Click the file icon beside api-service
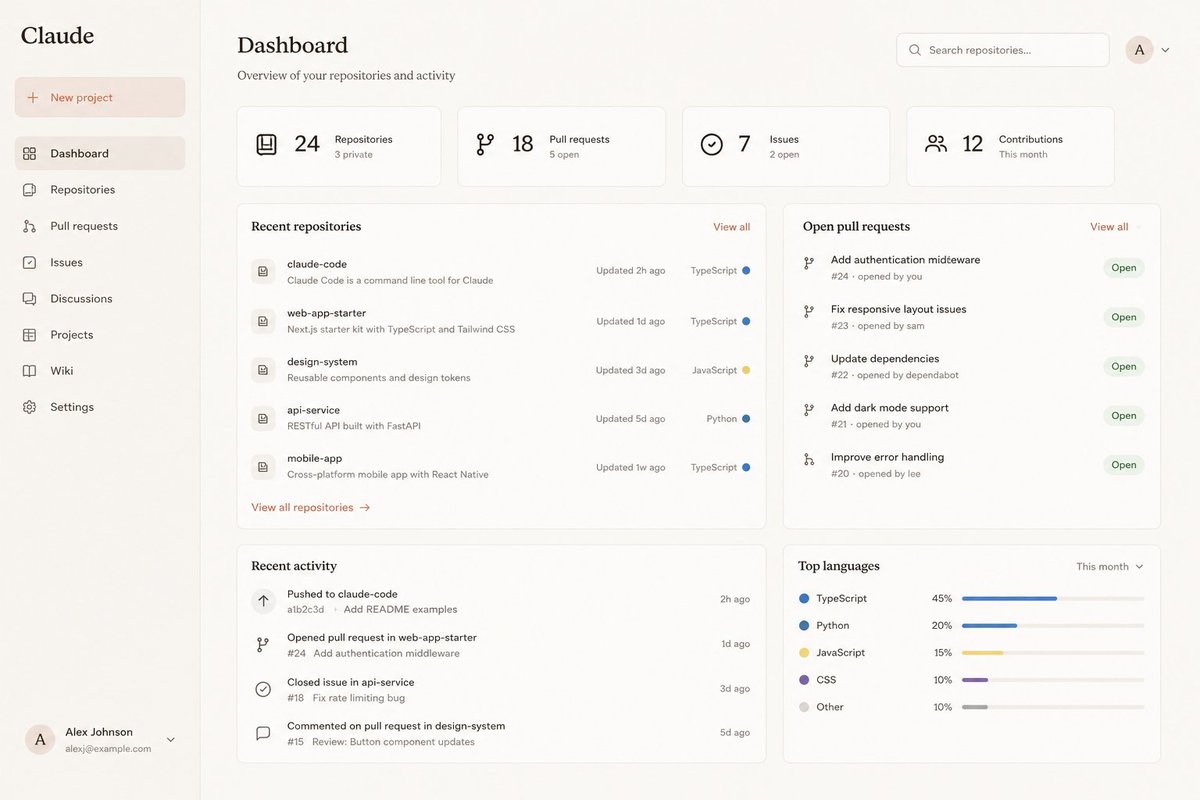Screen dimensions: 1200x800 click(263, 418)
